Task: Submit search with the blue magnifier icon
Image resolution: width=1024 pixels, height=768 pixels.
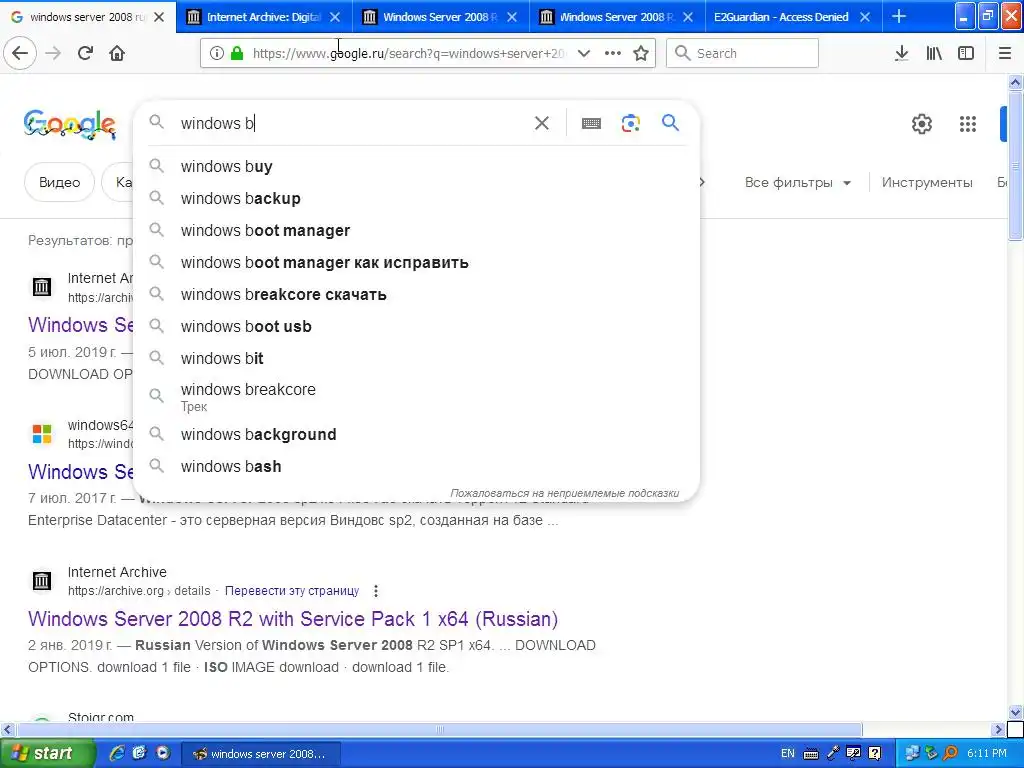Action: (x=670, y=122)
